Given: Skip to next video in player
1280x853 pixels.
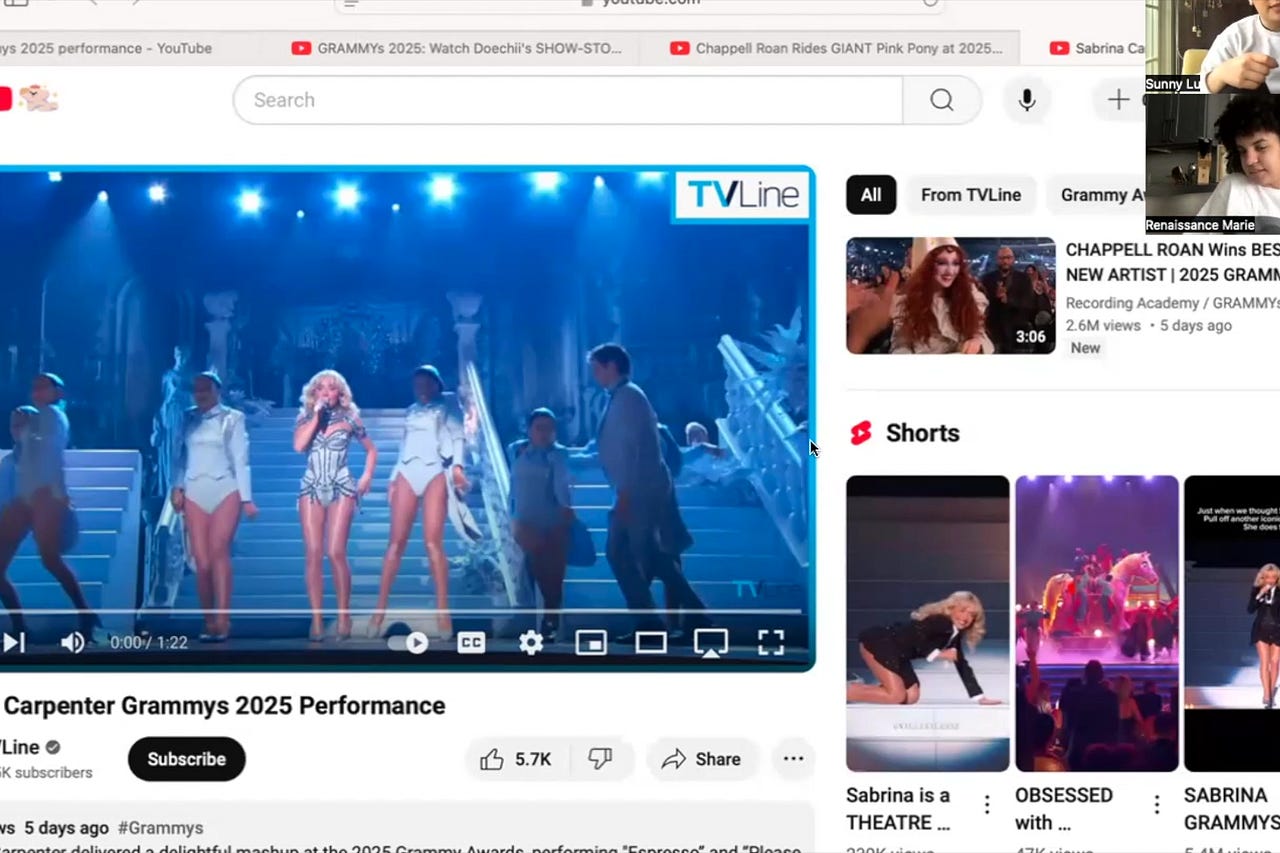Looking at the screenshot, I should click(13, 642).
